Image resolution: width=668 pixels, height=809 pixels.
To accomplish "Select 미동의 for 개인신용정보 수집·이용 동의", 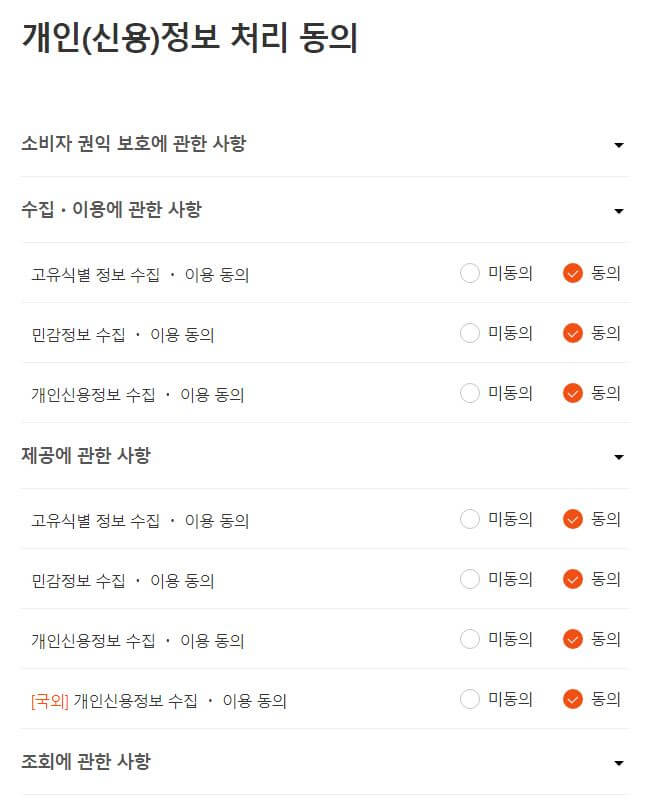I will tap(469, 393).
